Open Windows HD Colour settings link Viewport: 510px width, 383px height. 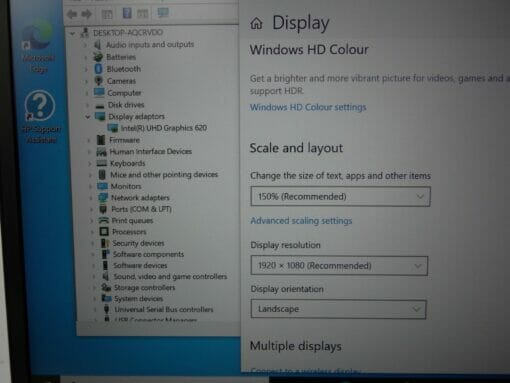point(308,107)
